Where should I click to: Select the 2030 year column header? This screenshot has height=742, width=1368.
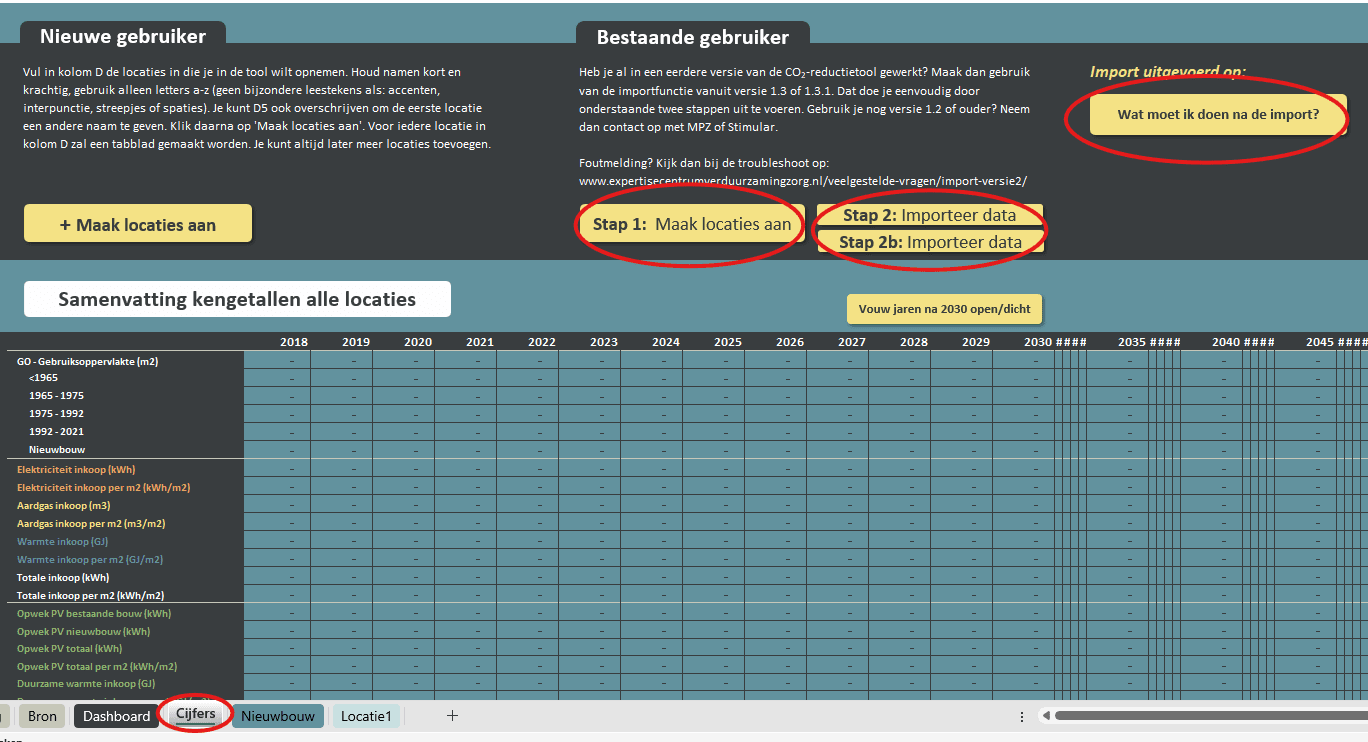pyautogui.click(x=1038, y=342)
